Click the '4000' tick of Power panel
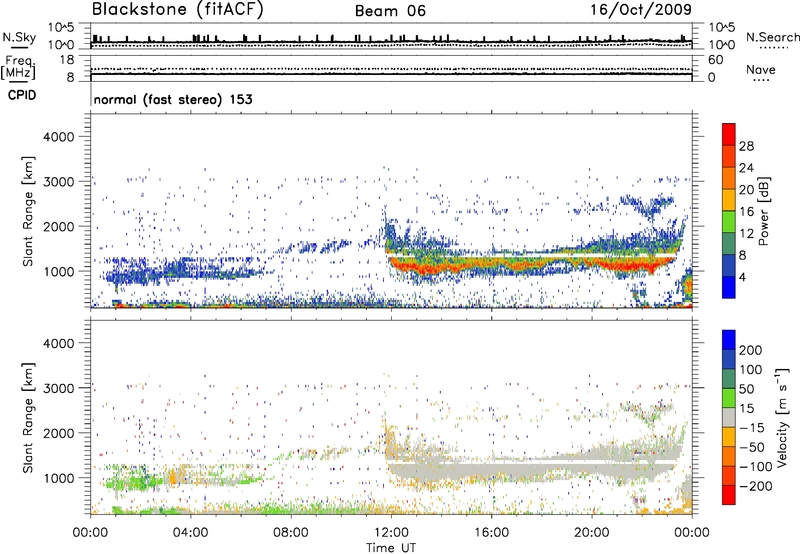 point(59,137)
